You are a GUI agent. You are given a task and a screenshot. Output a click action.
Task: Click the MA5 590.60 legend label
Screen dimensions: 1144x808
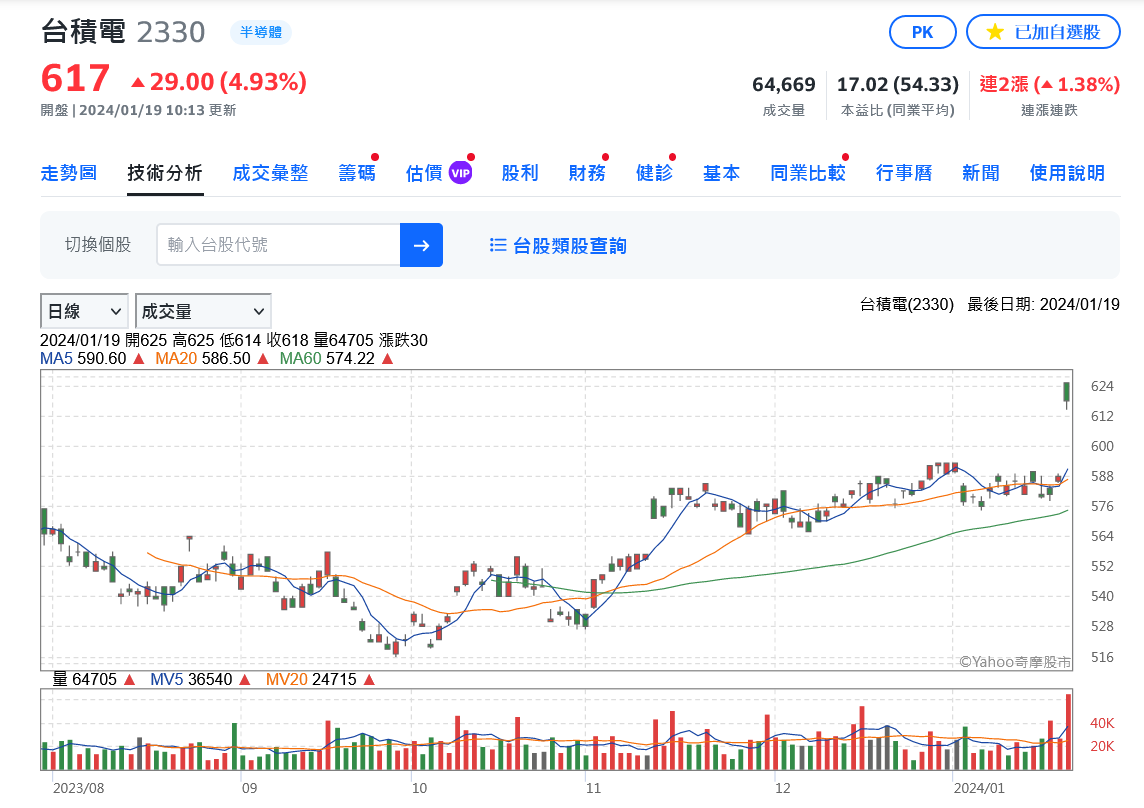[x=83, y=359]
